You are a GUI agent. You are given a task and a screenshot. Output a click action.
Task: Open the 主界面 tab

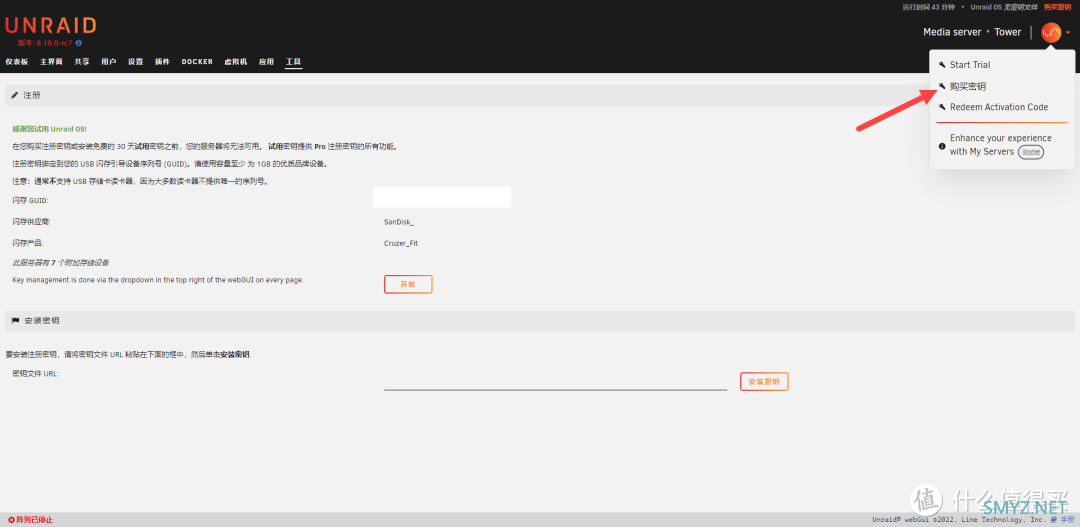point(51,61)
